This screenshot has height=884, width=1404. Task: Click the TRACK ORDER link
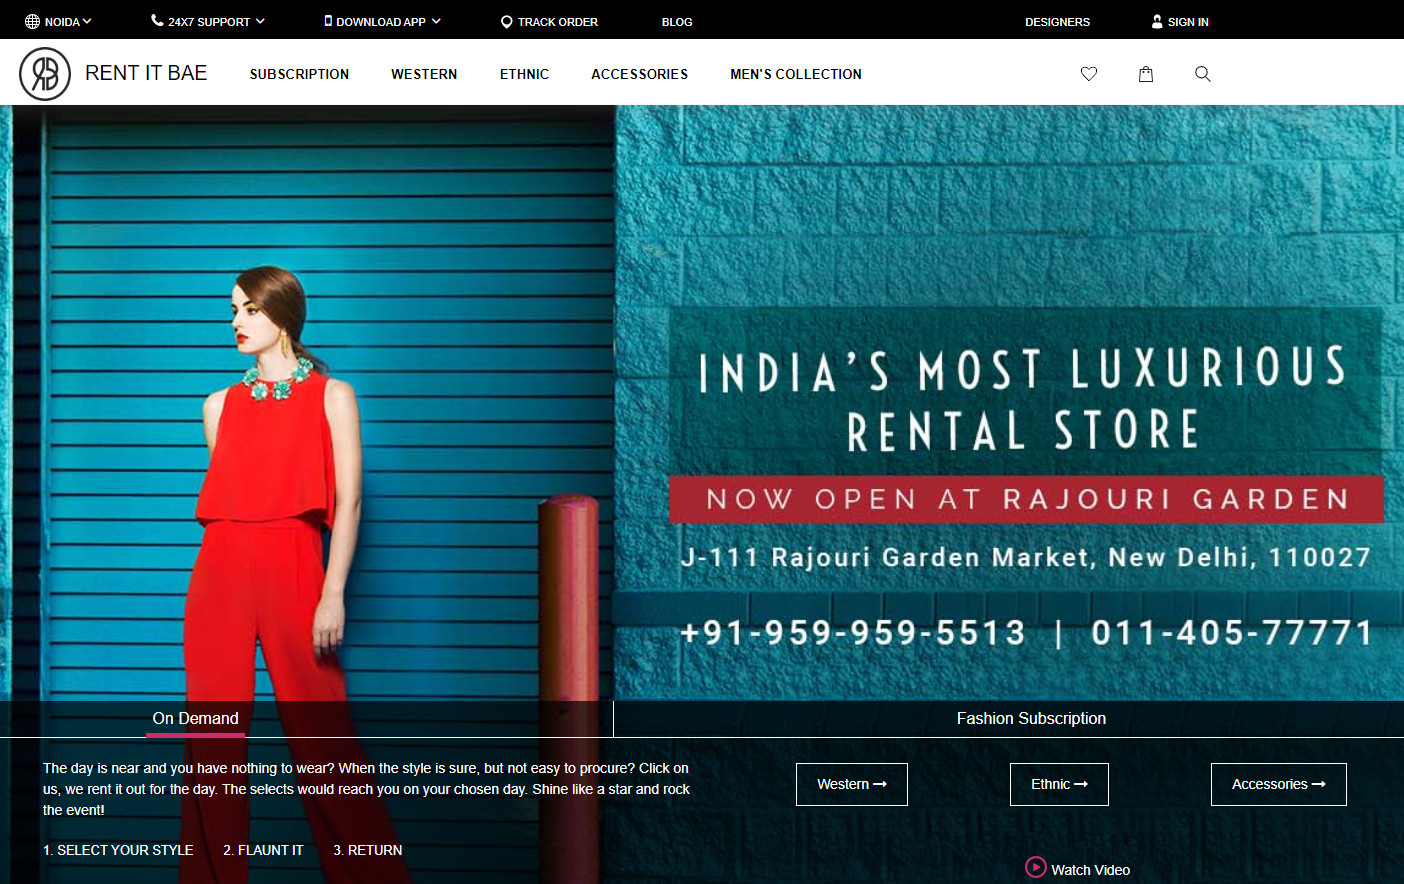point(557,21)
